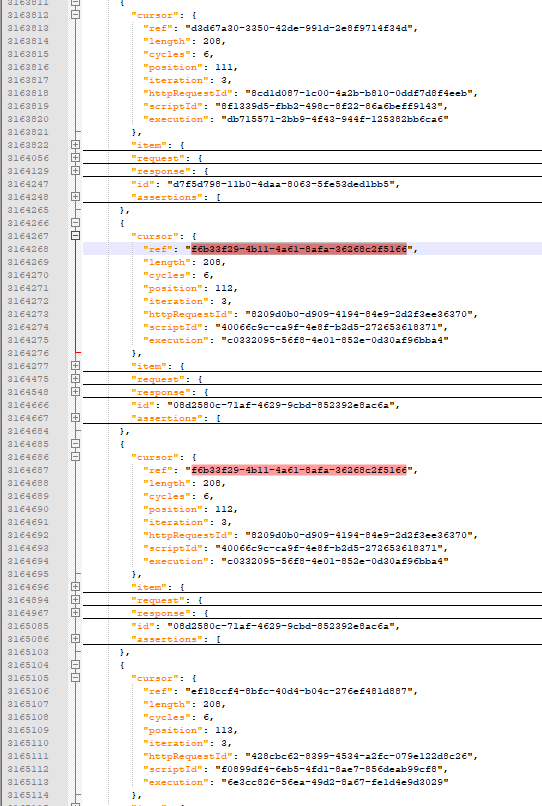
Task: Expand the folded "request" node on line 3164056
Action: click(76, 158)
